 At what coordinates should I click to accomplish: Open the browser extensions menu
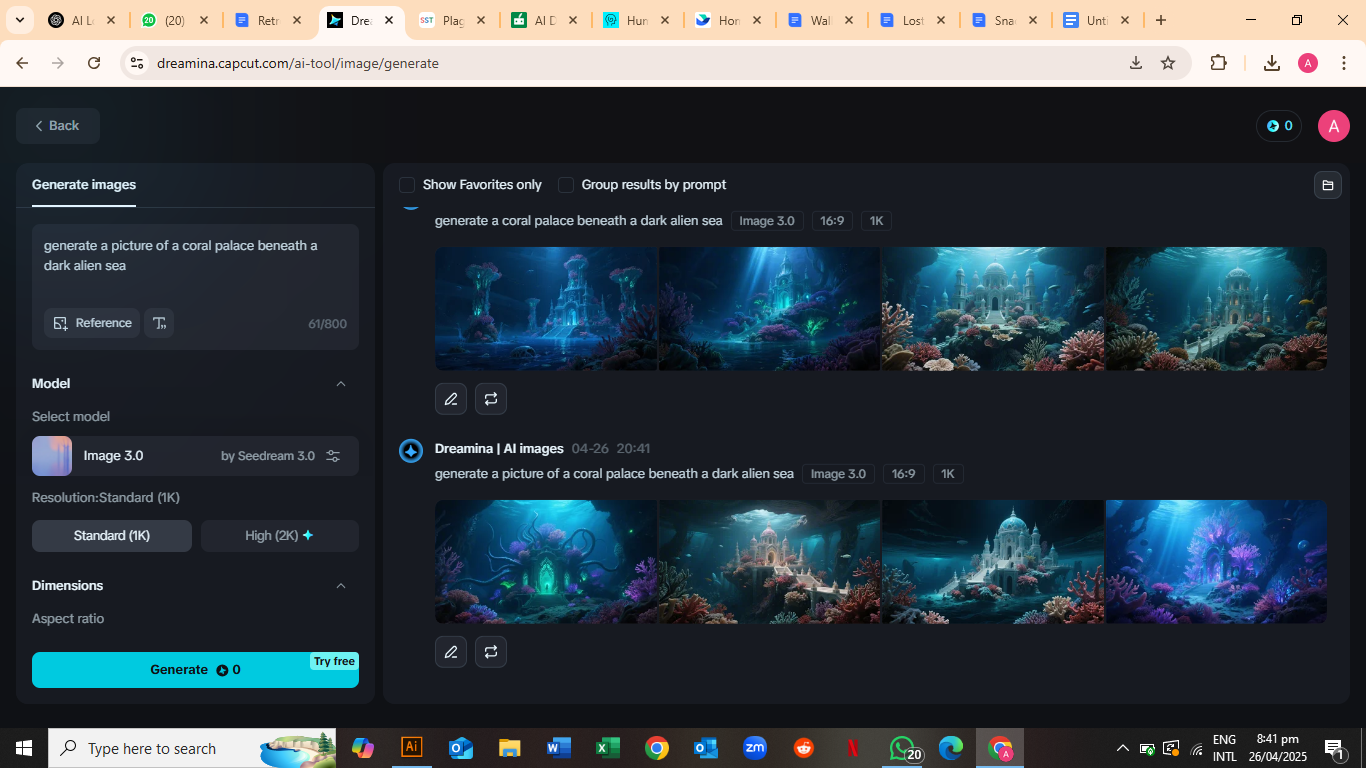(1218, 63)
